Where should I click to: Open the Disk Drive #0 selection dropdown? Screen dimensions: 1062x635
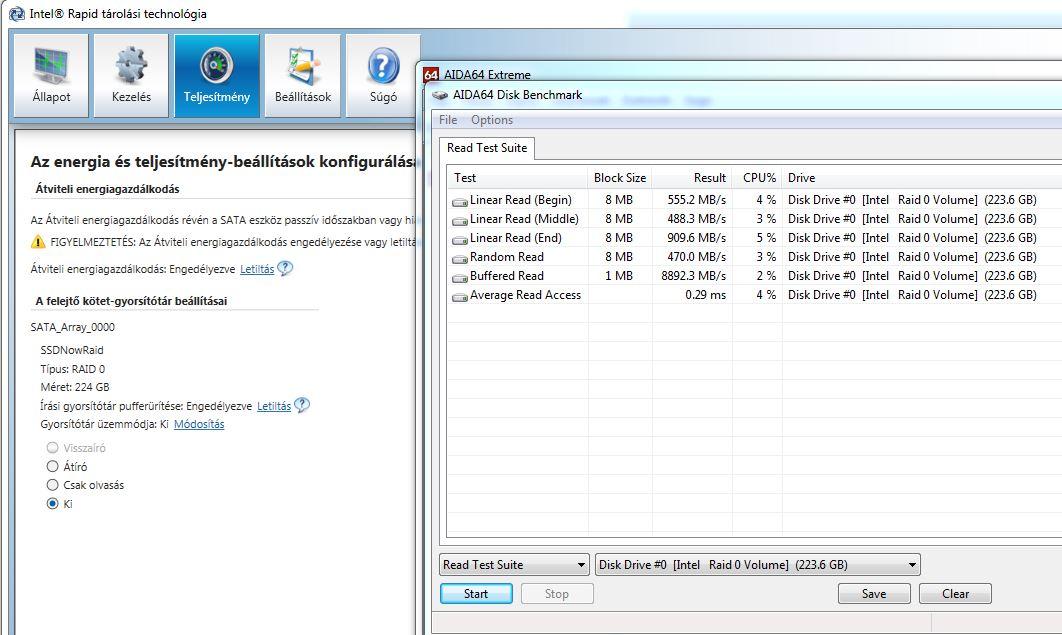point(757,565)
